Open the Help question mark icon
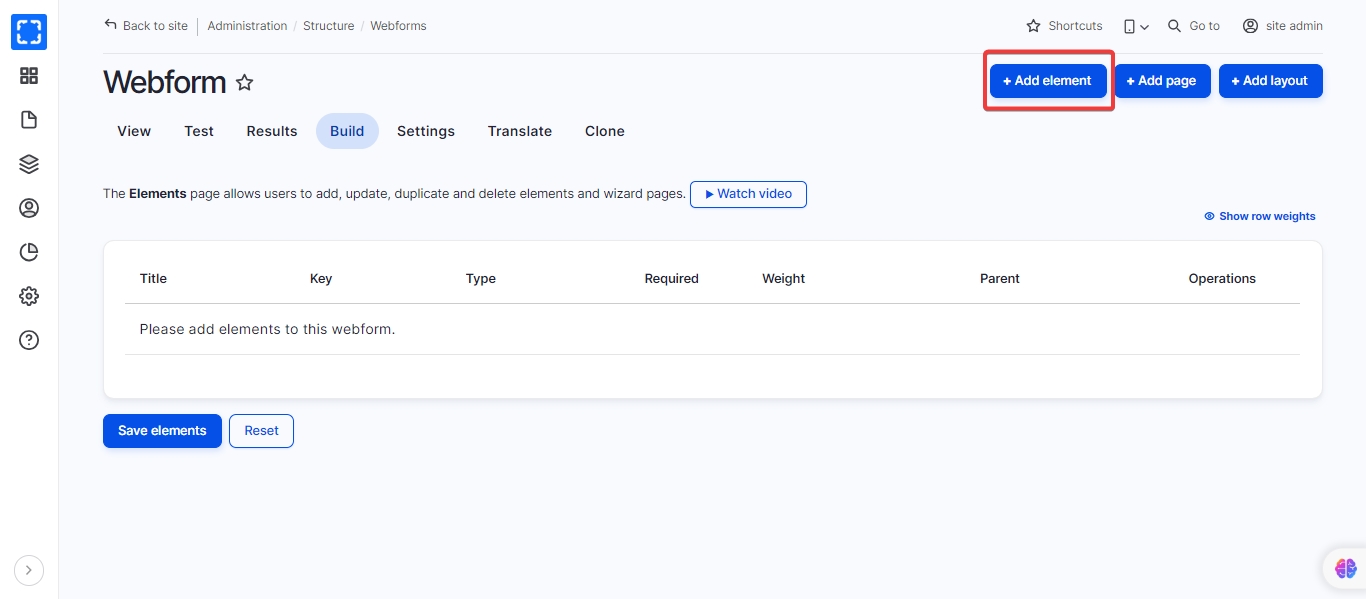 coord(29,340)
